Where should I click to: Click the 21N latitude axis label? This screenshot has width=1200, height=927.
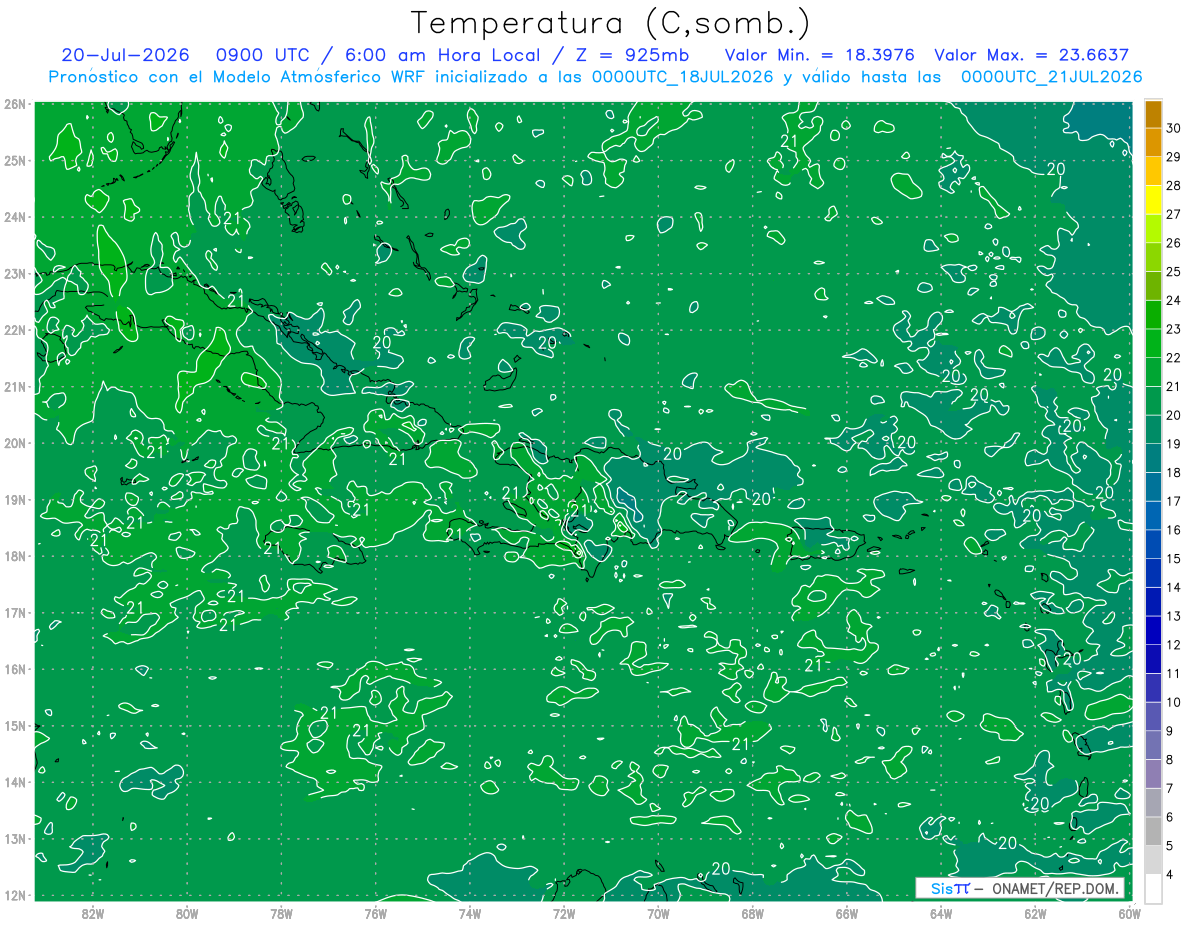[15, 386]
